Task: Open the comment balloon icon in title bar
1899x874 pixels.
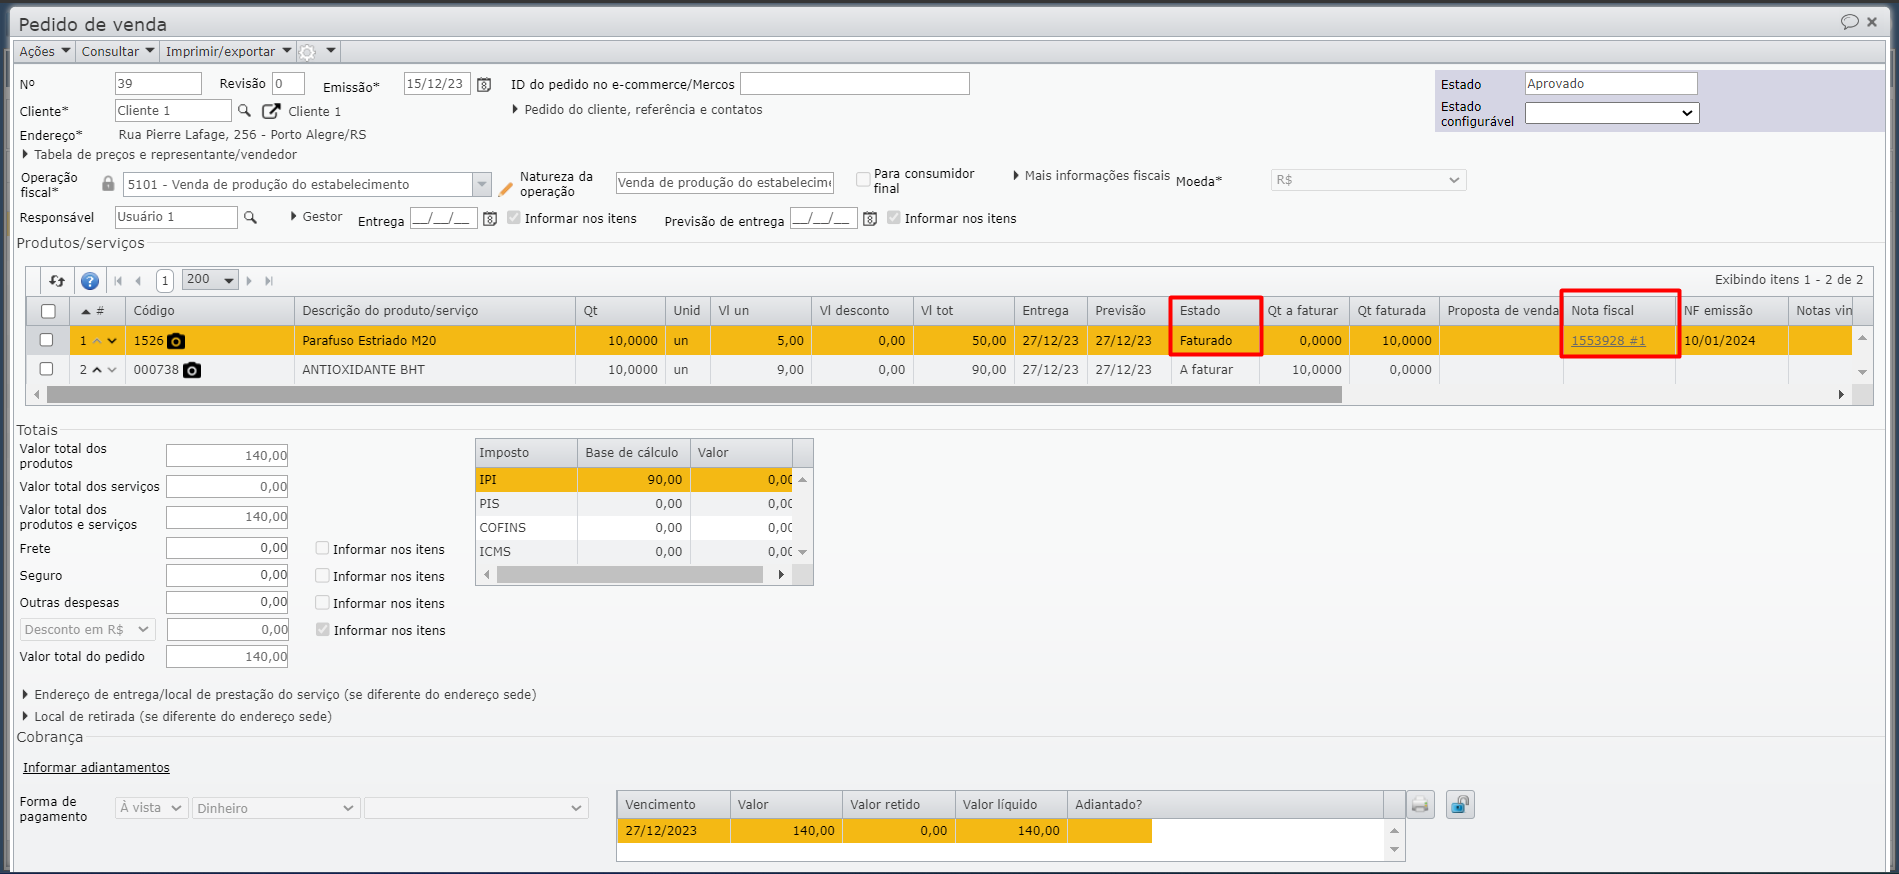Action: coord(1850,22)
